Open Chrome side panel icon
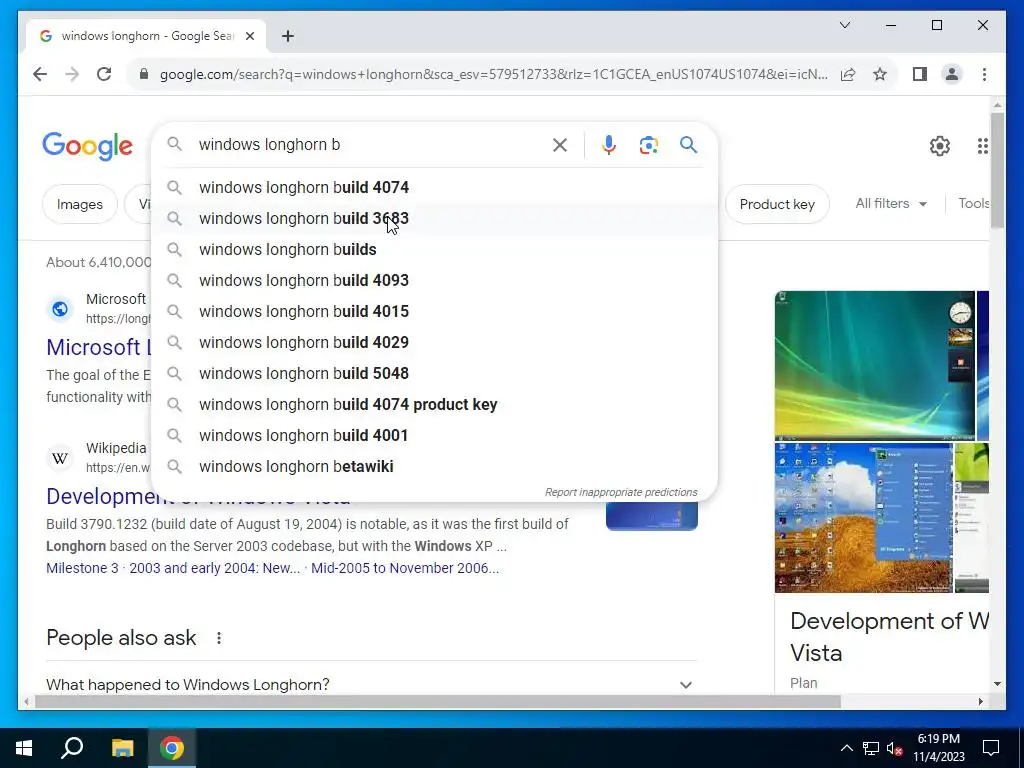Screen dimensions: 1024x768 [920, 74]
